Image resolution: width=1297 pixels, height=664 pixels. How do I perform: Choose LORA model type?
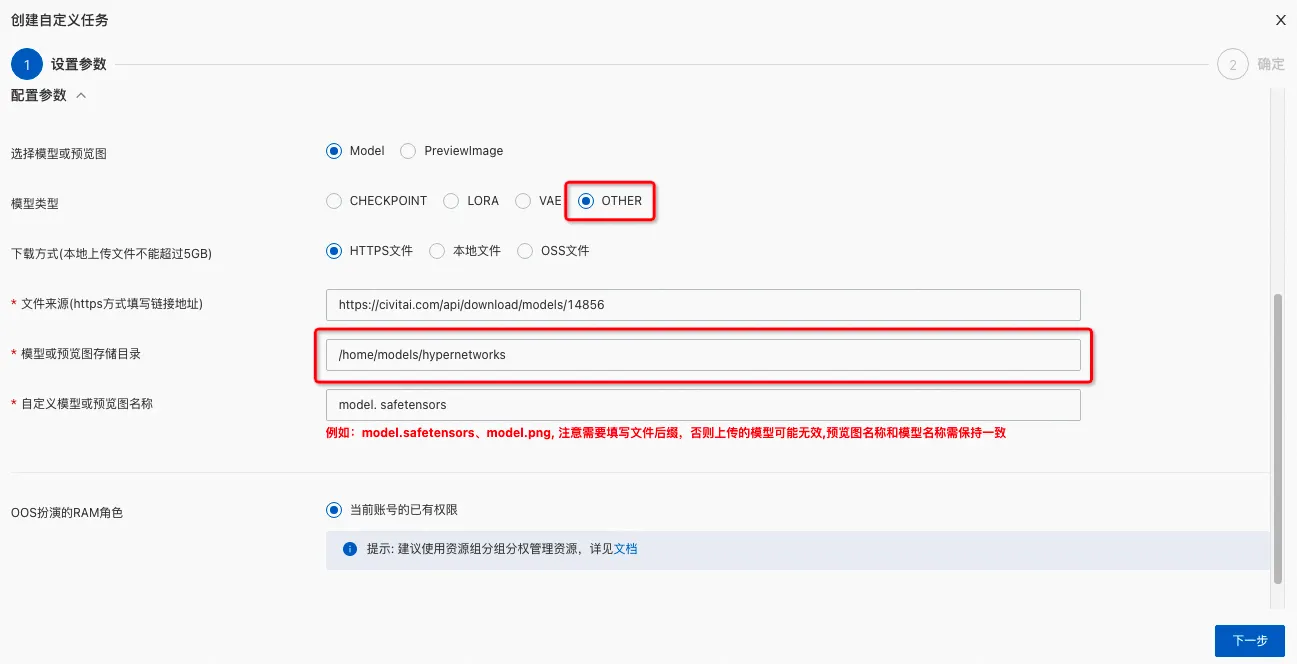[452, 201]
